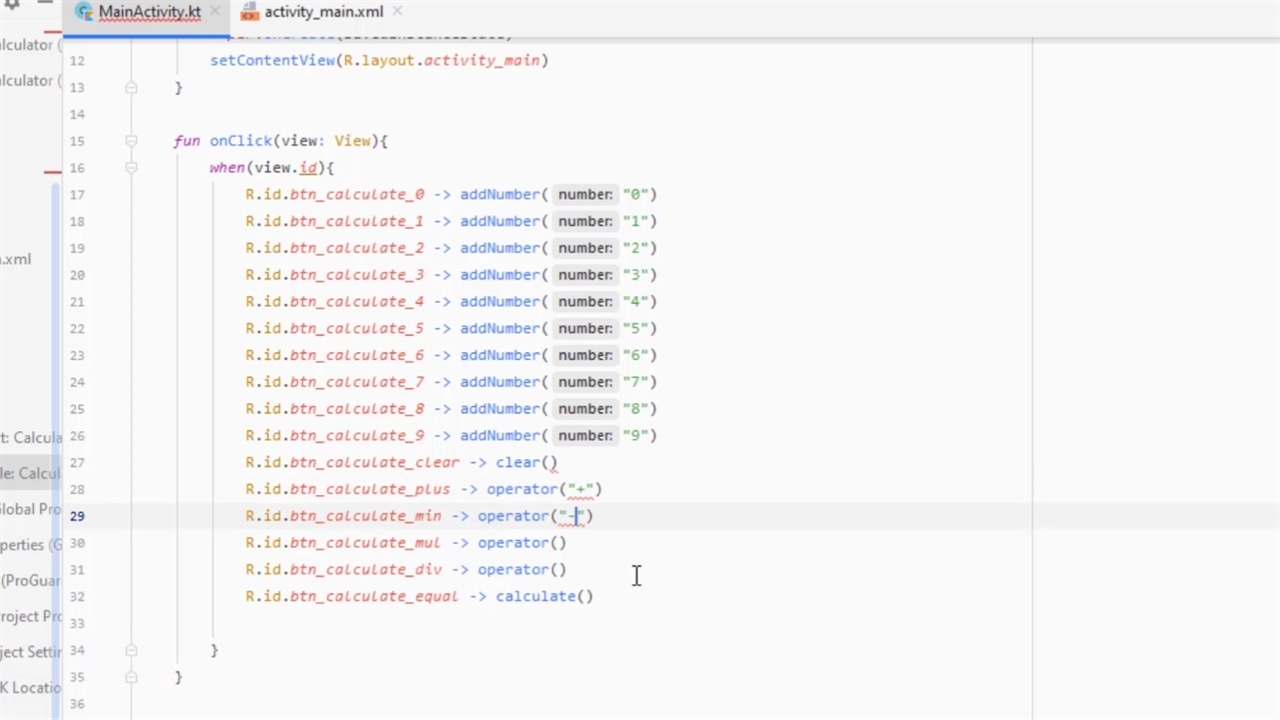
Task: Place cursor inside operator() parentheses on line 30
Action: (561, 543)
